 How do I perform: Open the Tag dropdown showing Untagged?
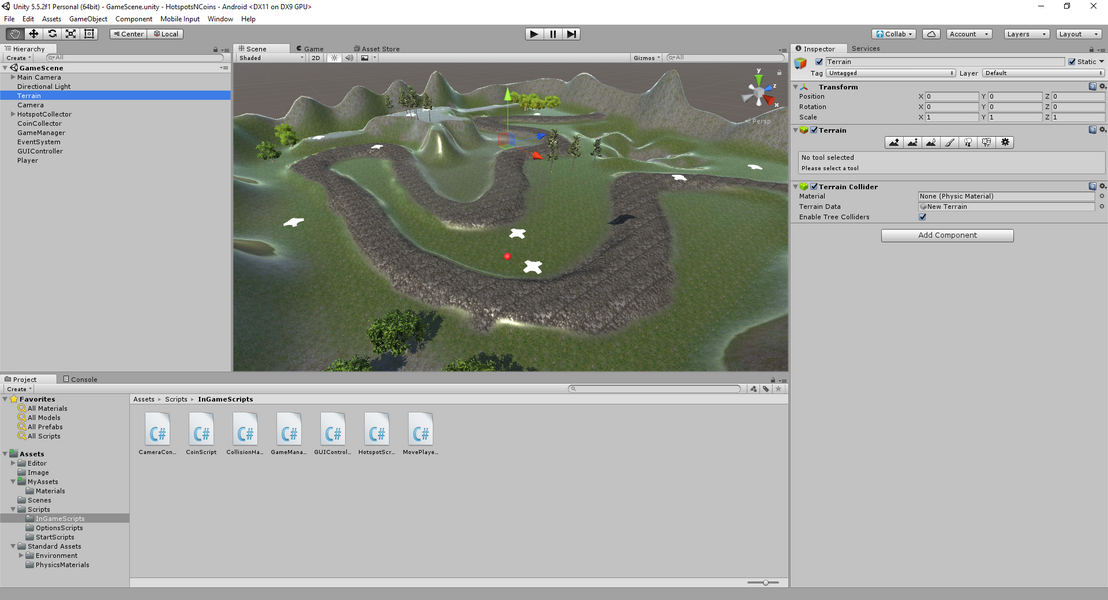pos(890,73)
